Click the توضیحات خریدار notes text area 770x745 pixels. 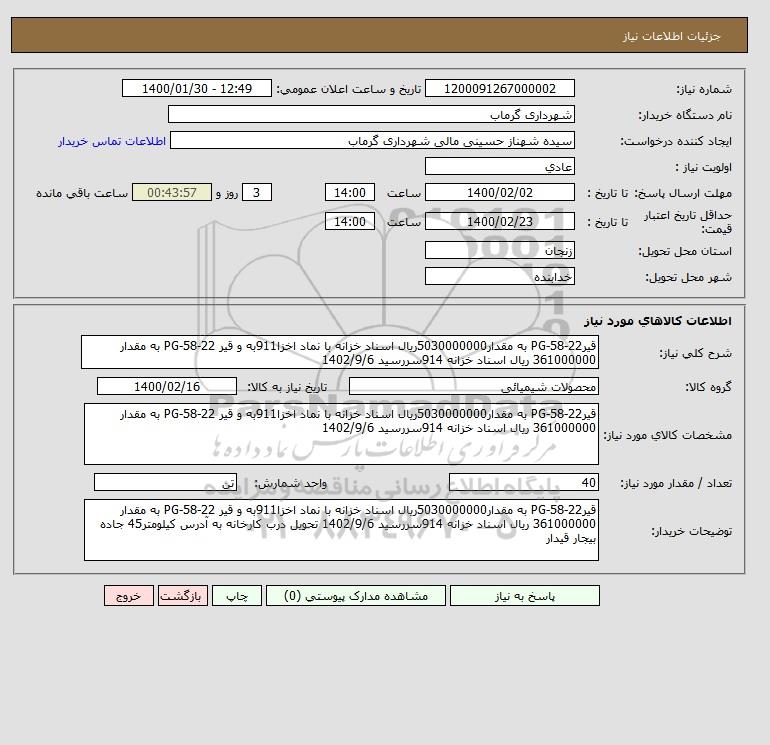point(341,530)
